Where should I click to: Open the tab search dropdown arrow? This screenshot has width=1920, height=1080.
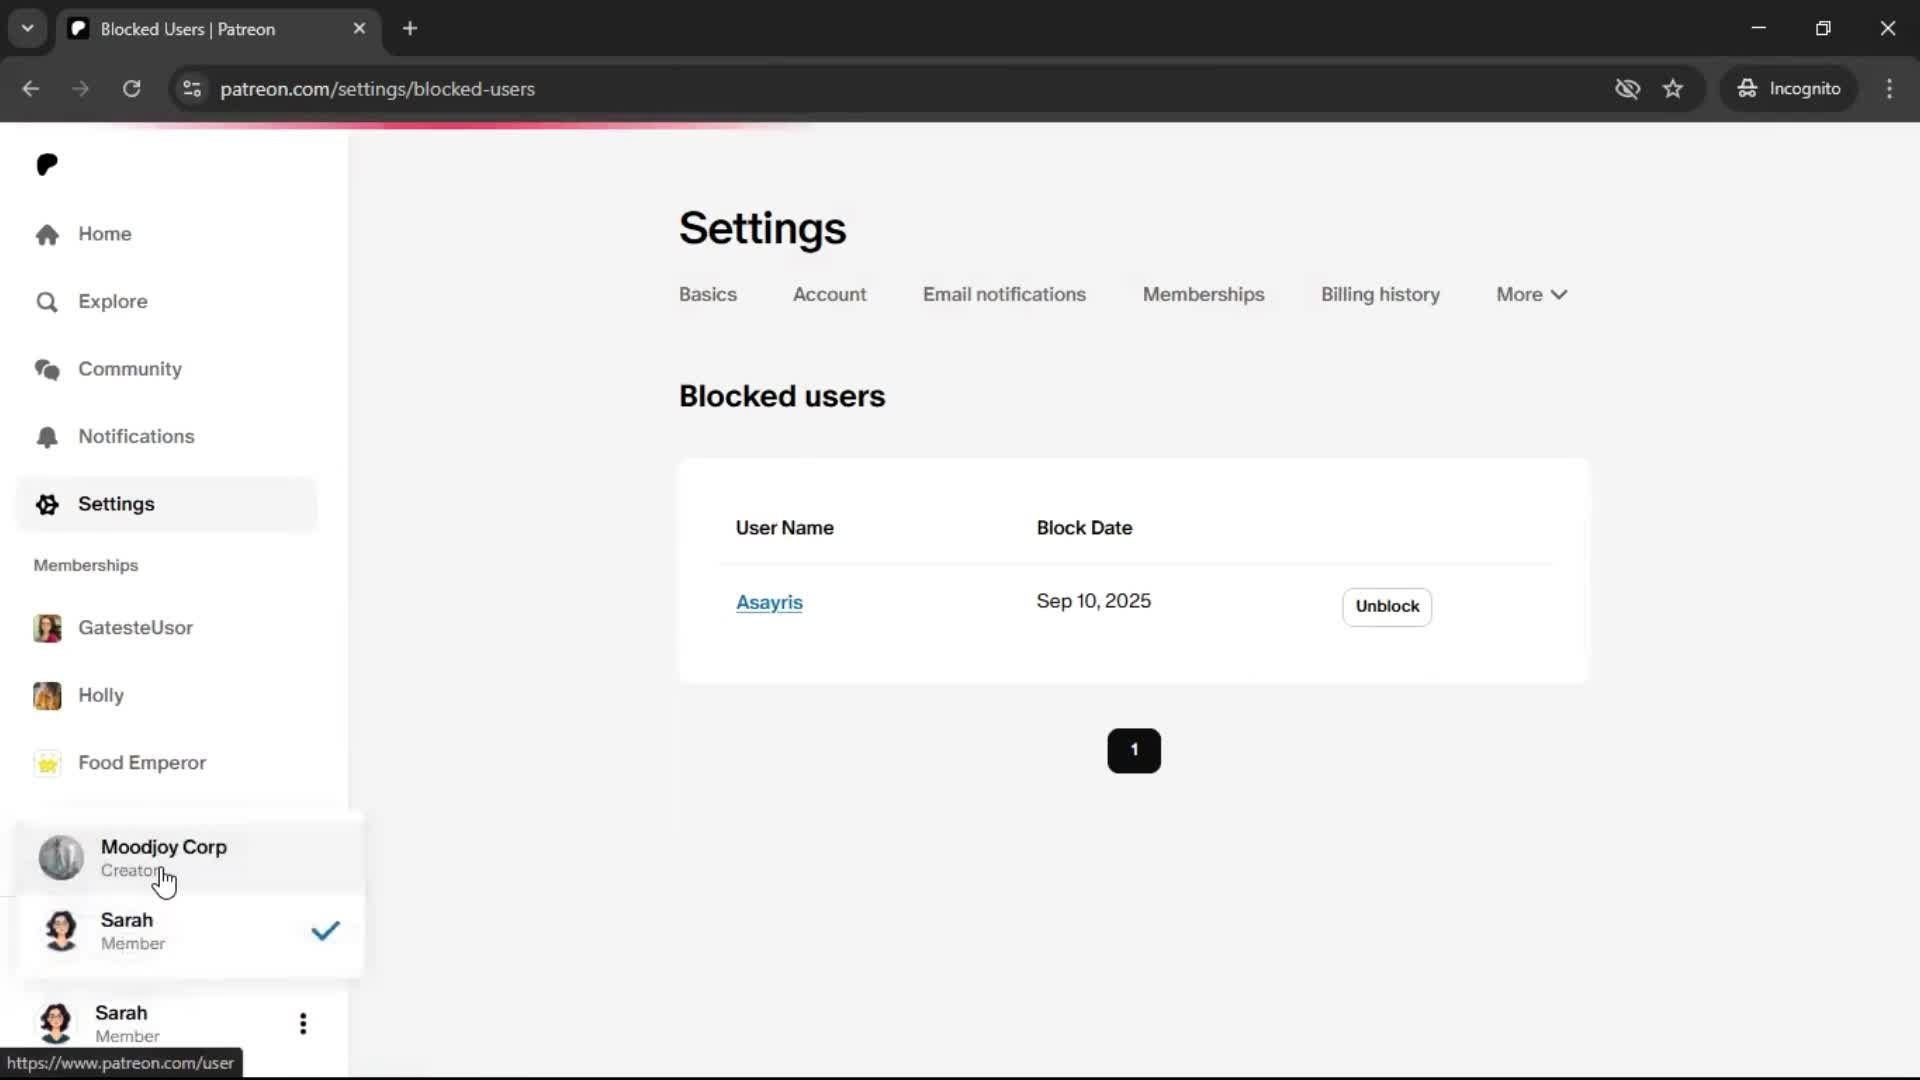pyautogui.click(x=28, y=29)
